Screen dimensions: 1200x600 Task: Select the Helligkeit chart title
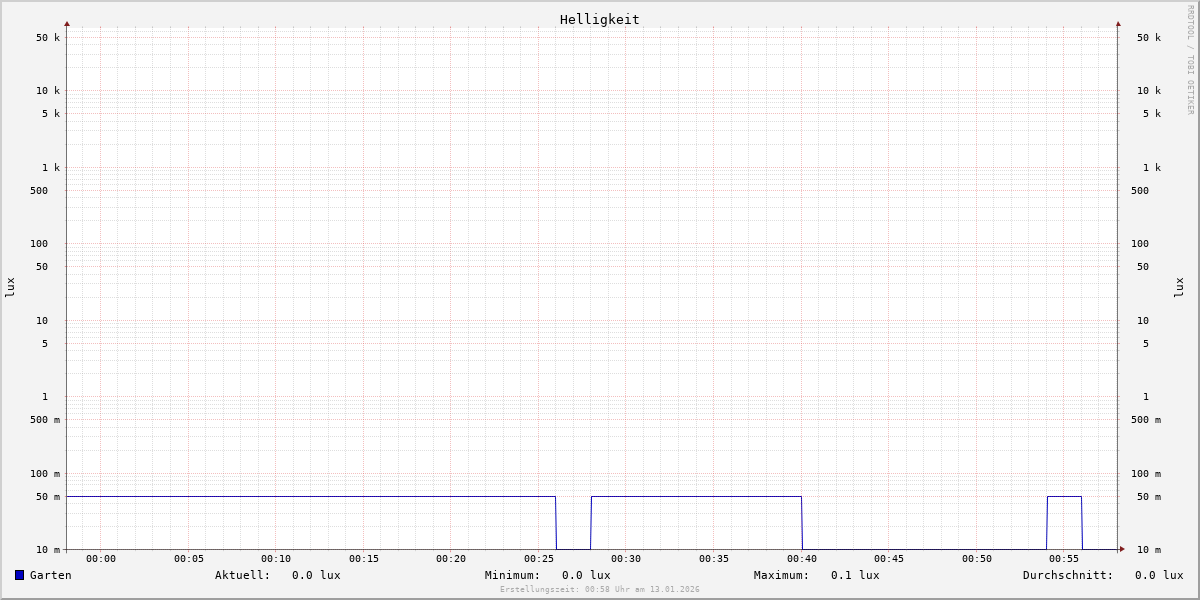599,19
